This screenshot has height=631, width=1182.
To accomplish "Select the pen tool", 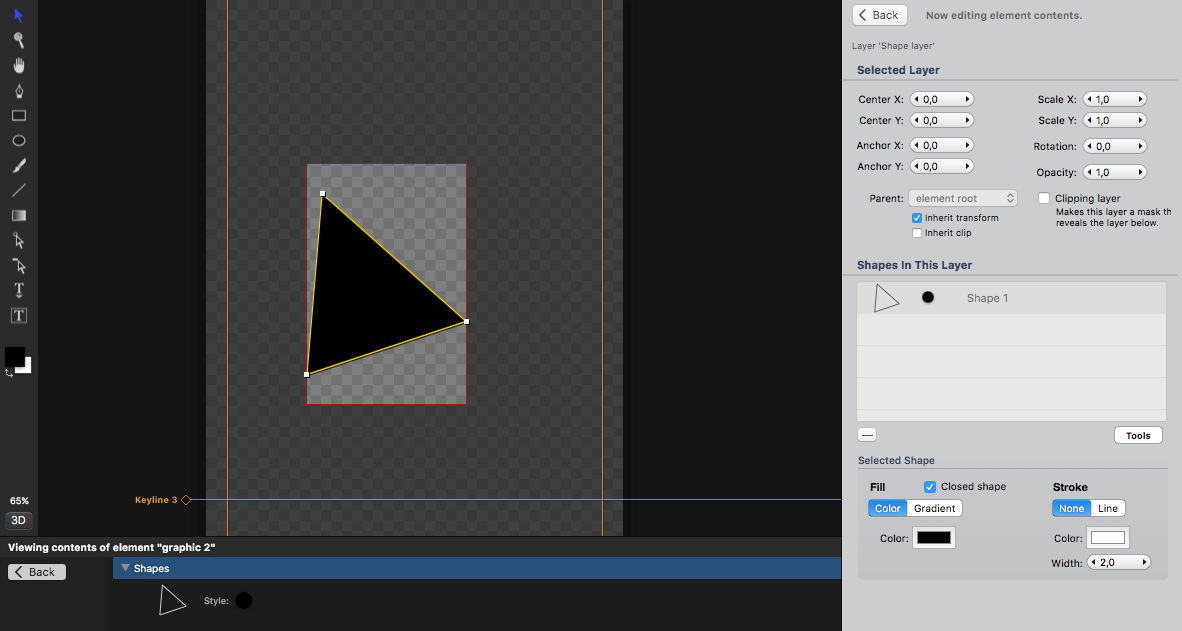I will tap(19, 90).
